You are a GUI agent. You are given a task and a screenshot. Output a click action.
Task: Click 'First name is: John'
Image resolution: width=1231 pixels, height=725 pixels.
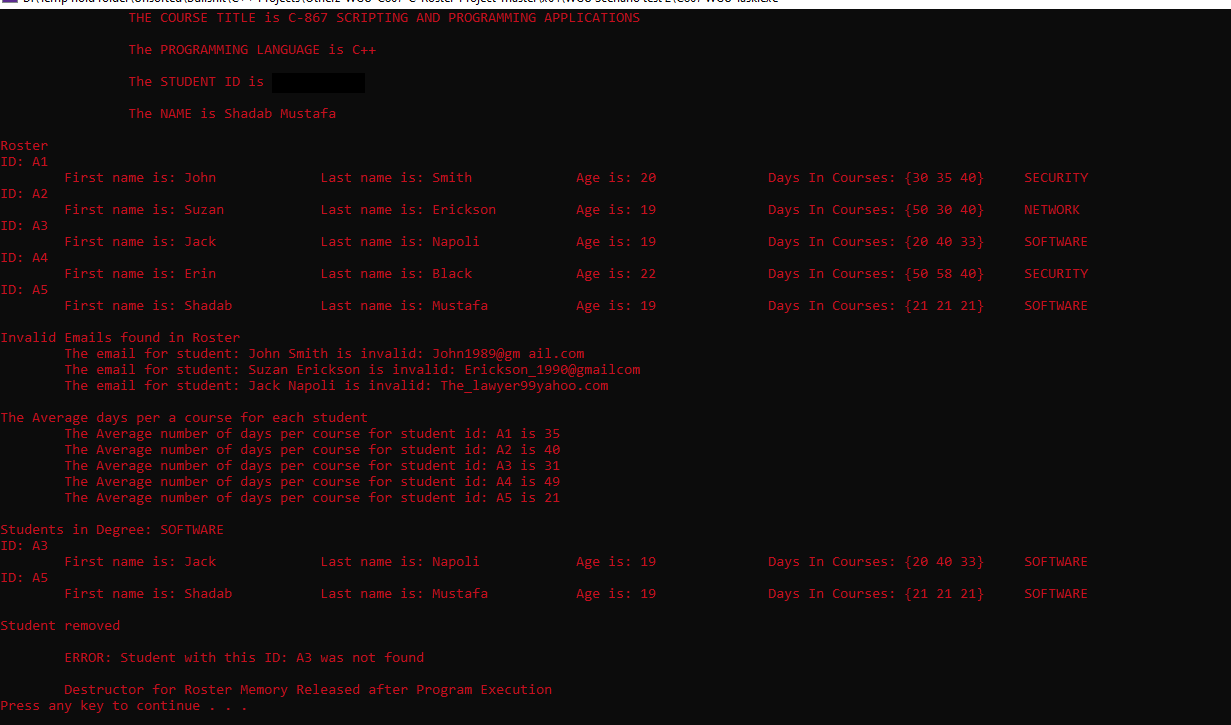pyautogui.click(x=140, y=178)
